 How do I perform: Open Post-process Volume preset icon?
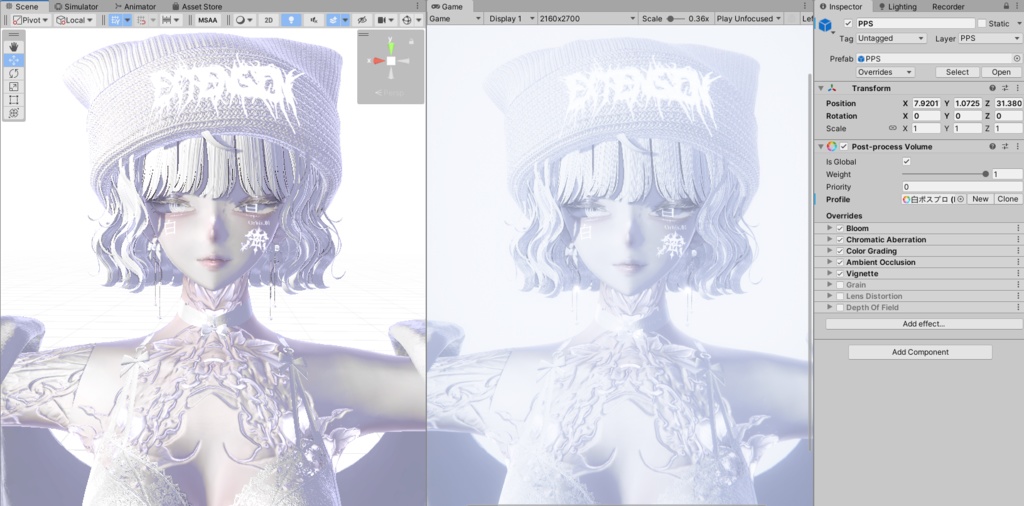pos(1005,147)
